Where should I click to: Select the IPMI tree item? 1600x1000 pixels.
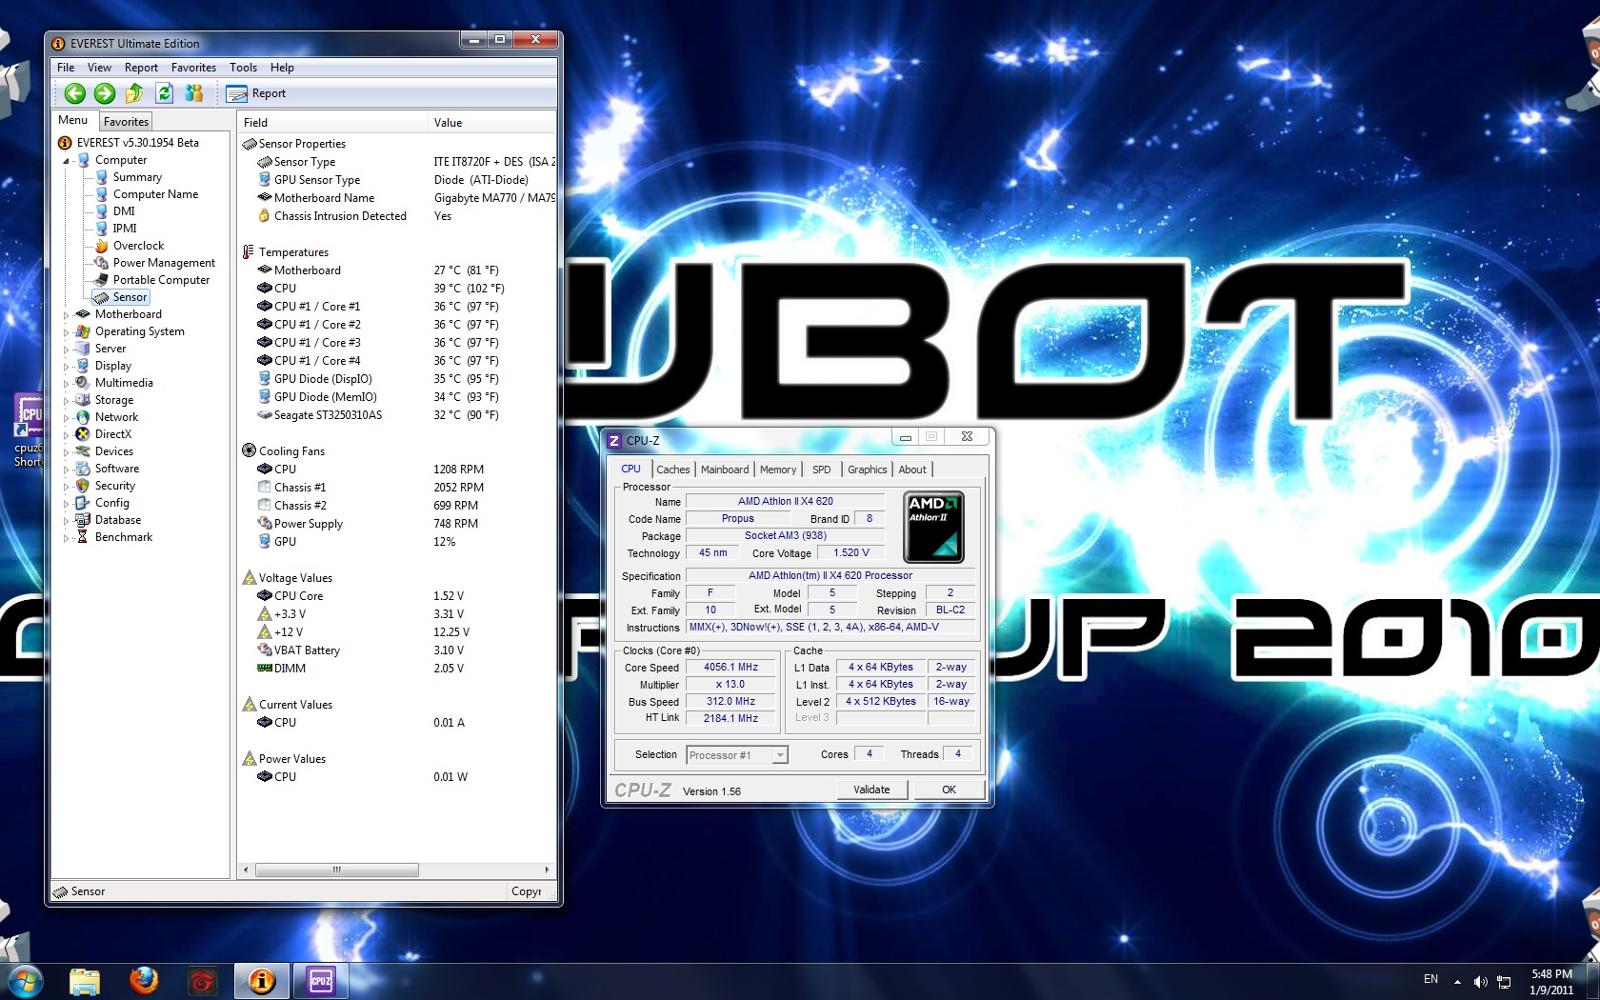click(x=124, y=228)
